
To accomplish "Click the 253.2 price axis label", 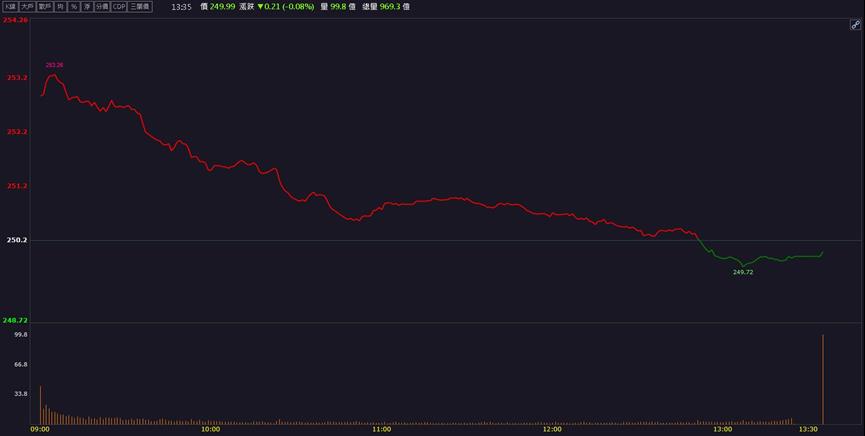I will point(17,78).
